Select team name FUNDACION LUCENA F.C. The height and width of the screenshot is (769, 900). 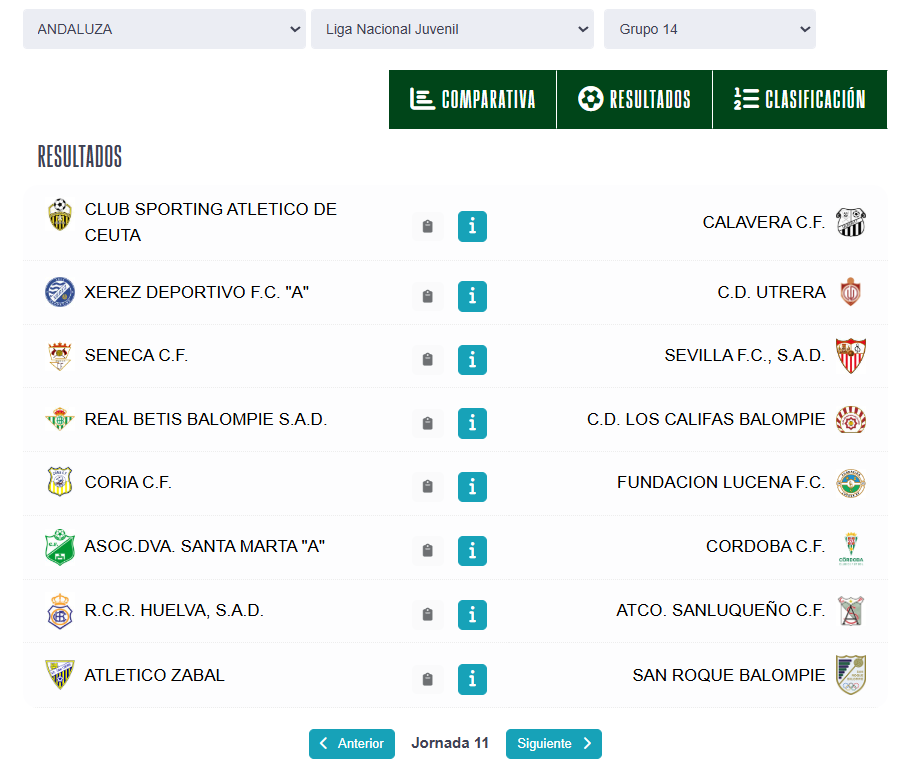pos(721,482)
